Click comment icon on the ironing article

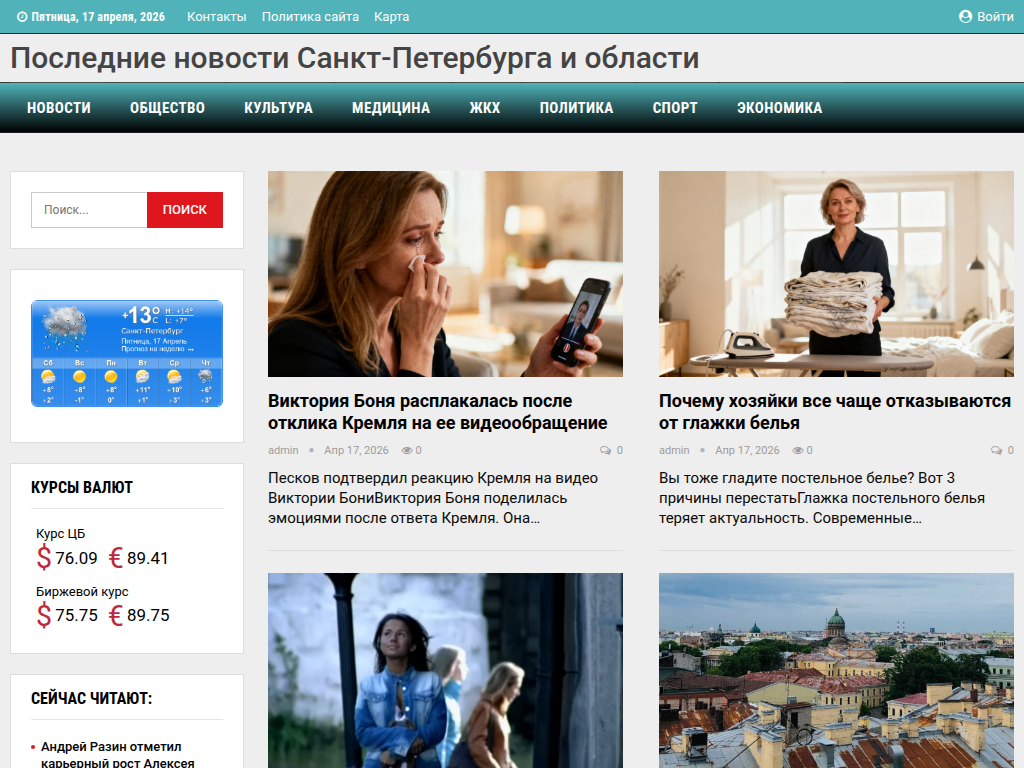994,450
